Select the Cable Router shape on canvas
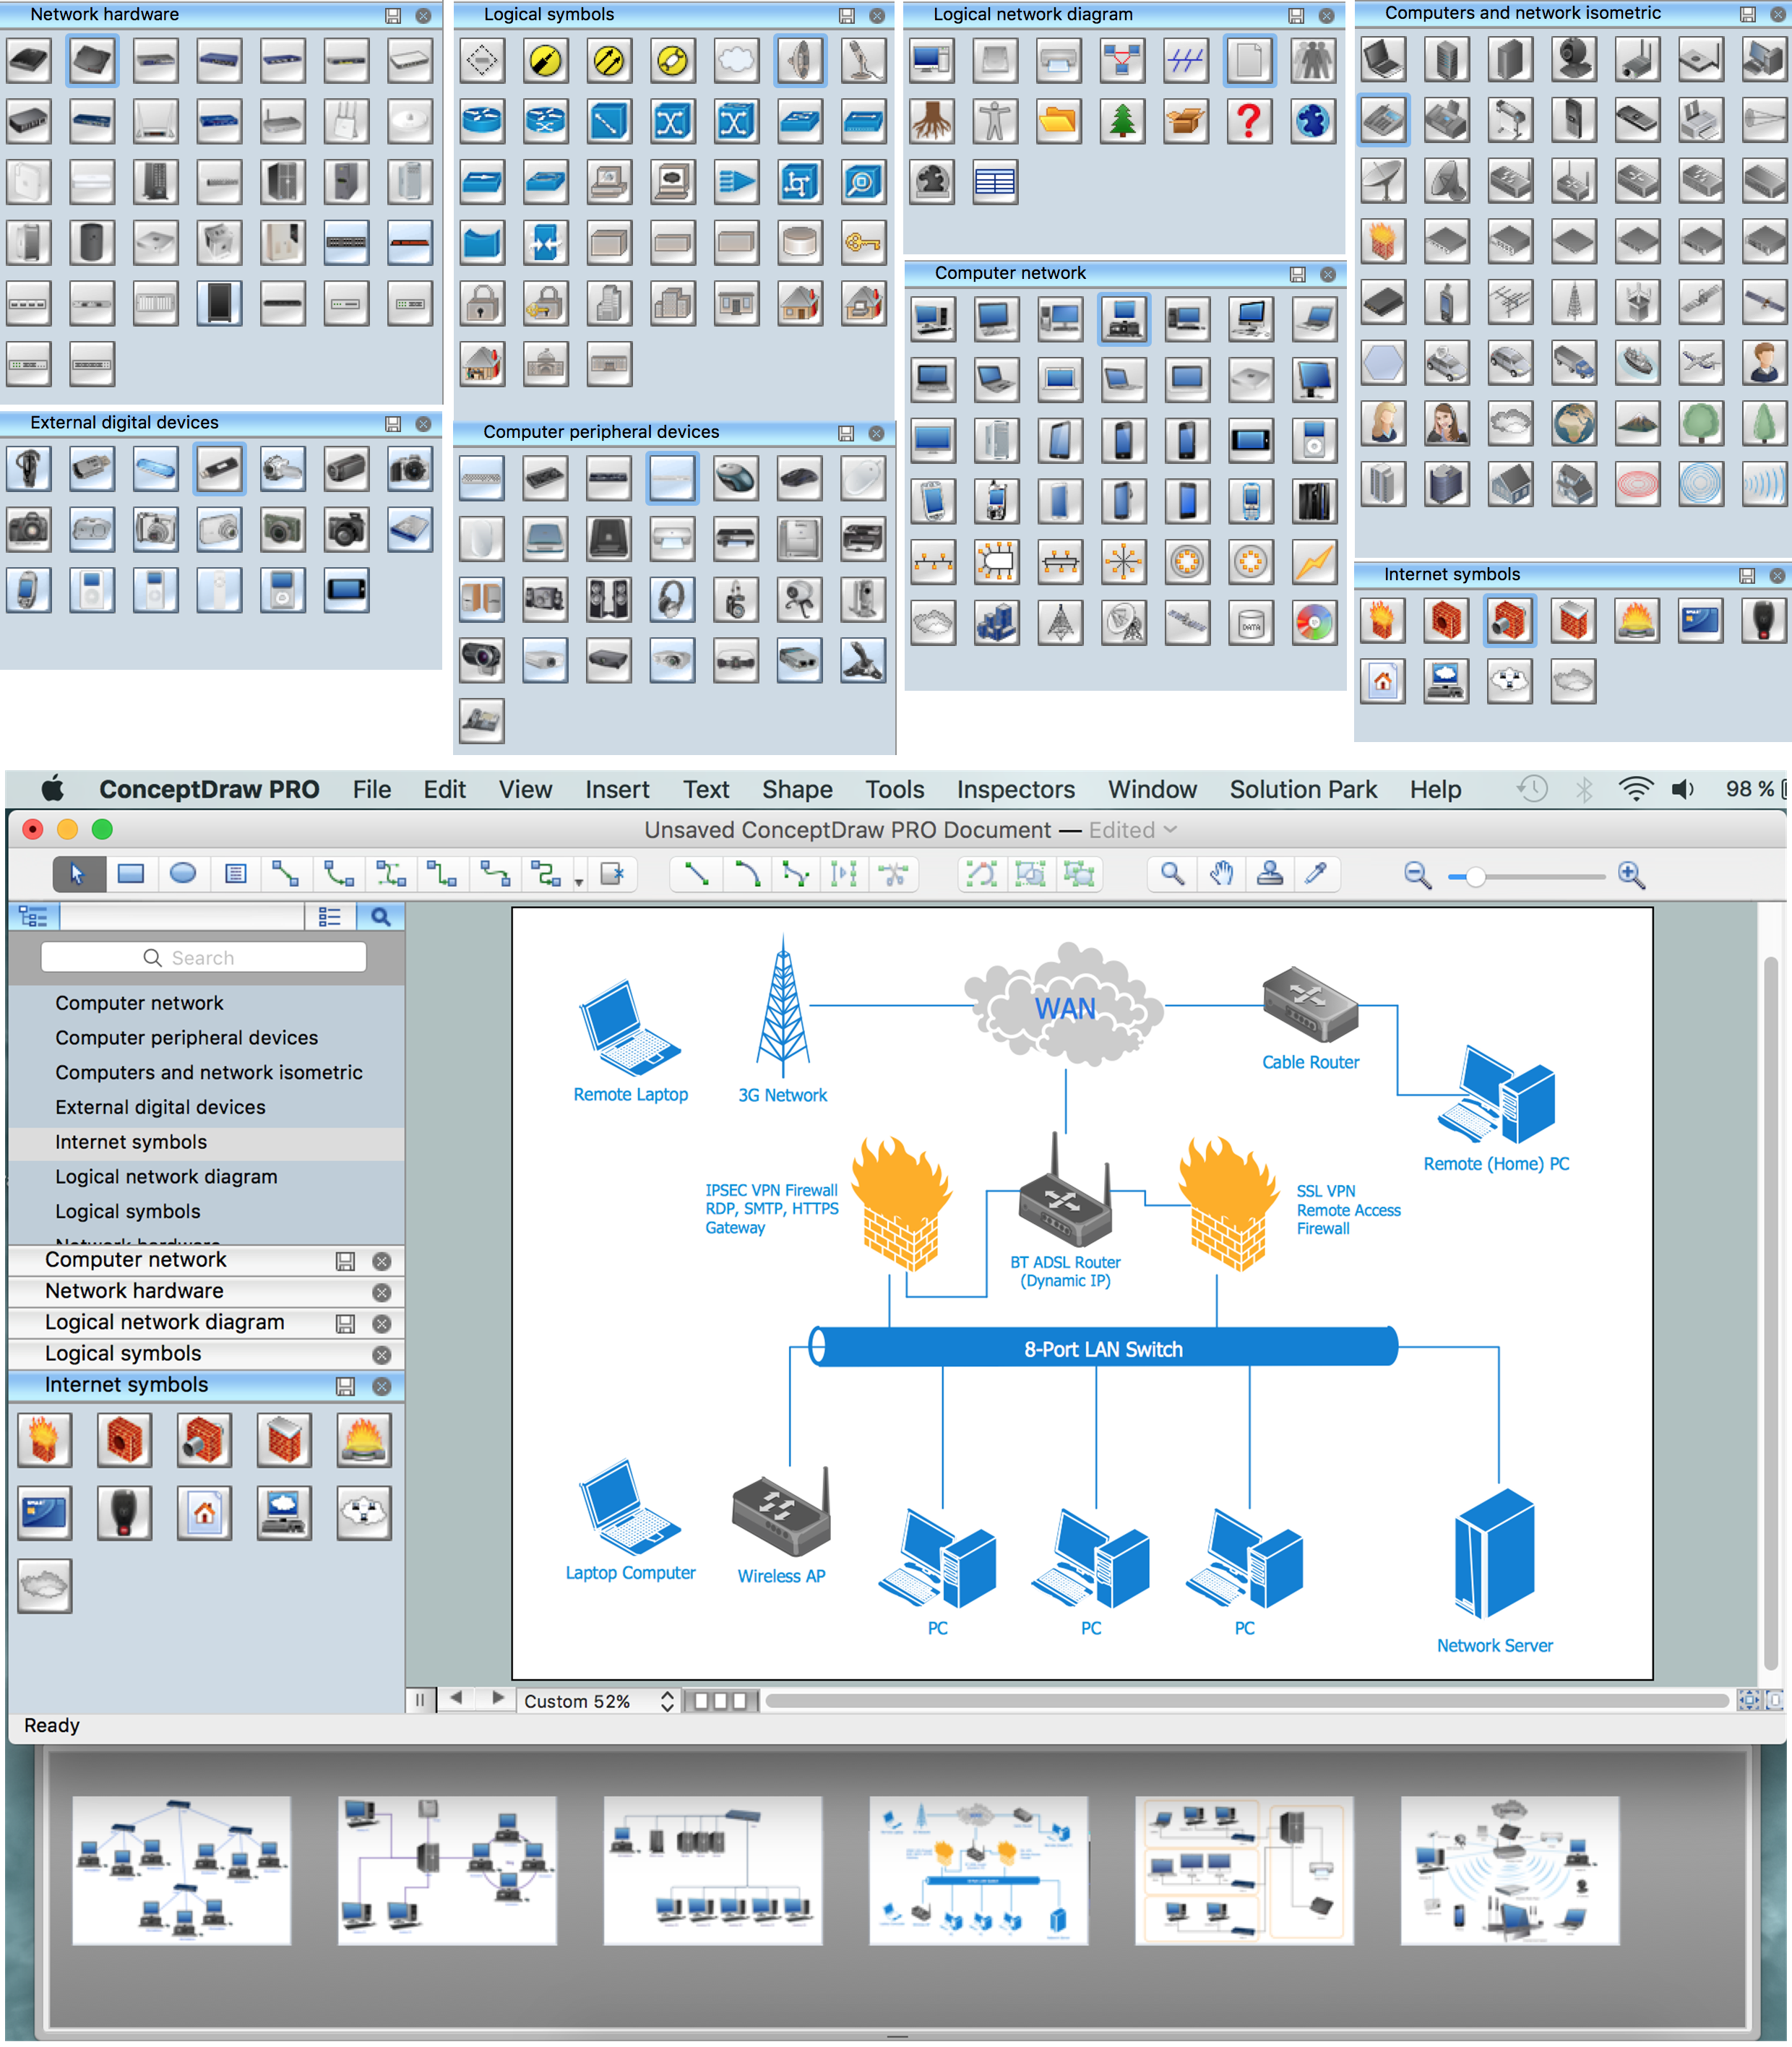Screen dimensions: 1792x2047 1310,1004
